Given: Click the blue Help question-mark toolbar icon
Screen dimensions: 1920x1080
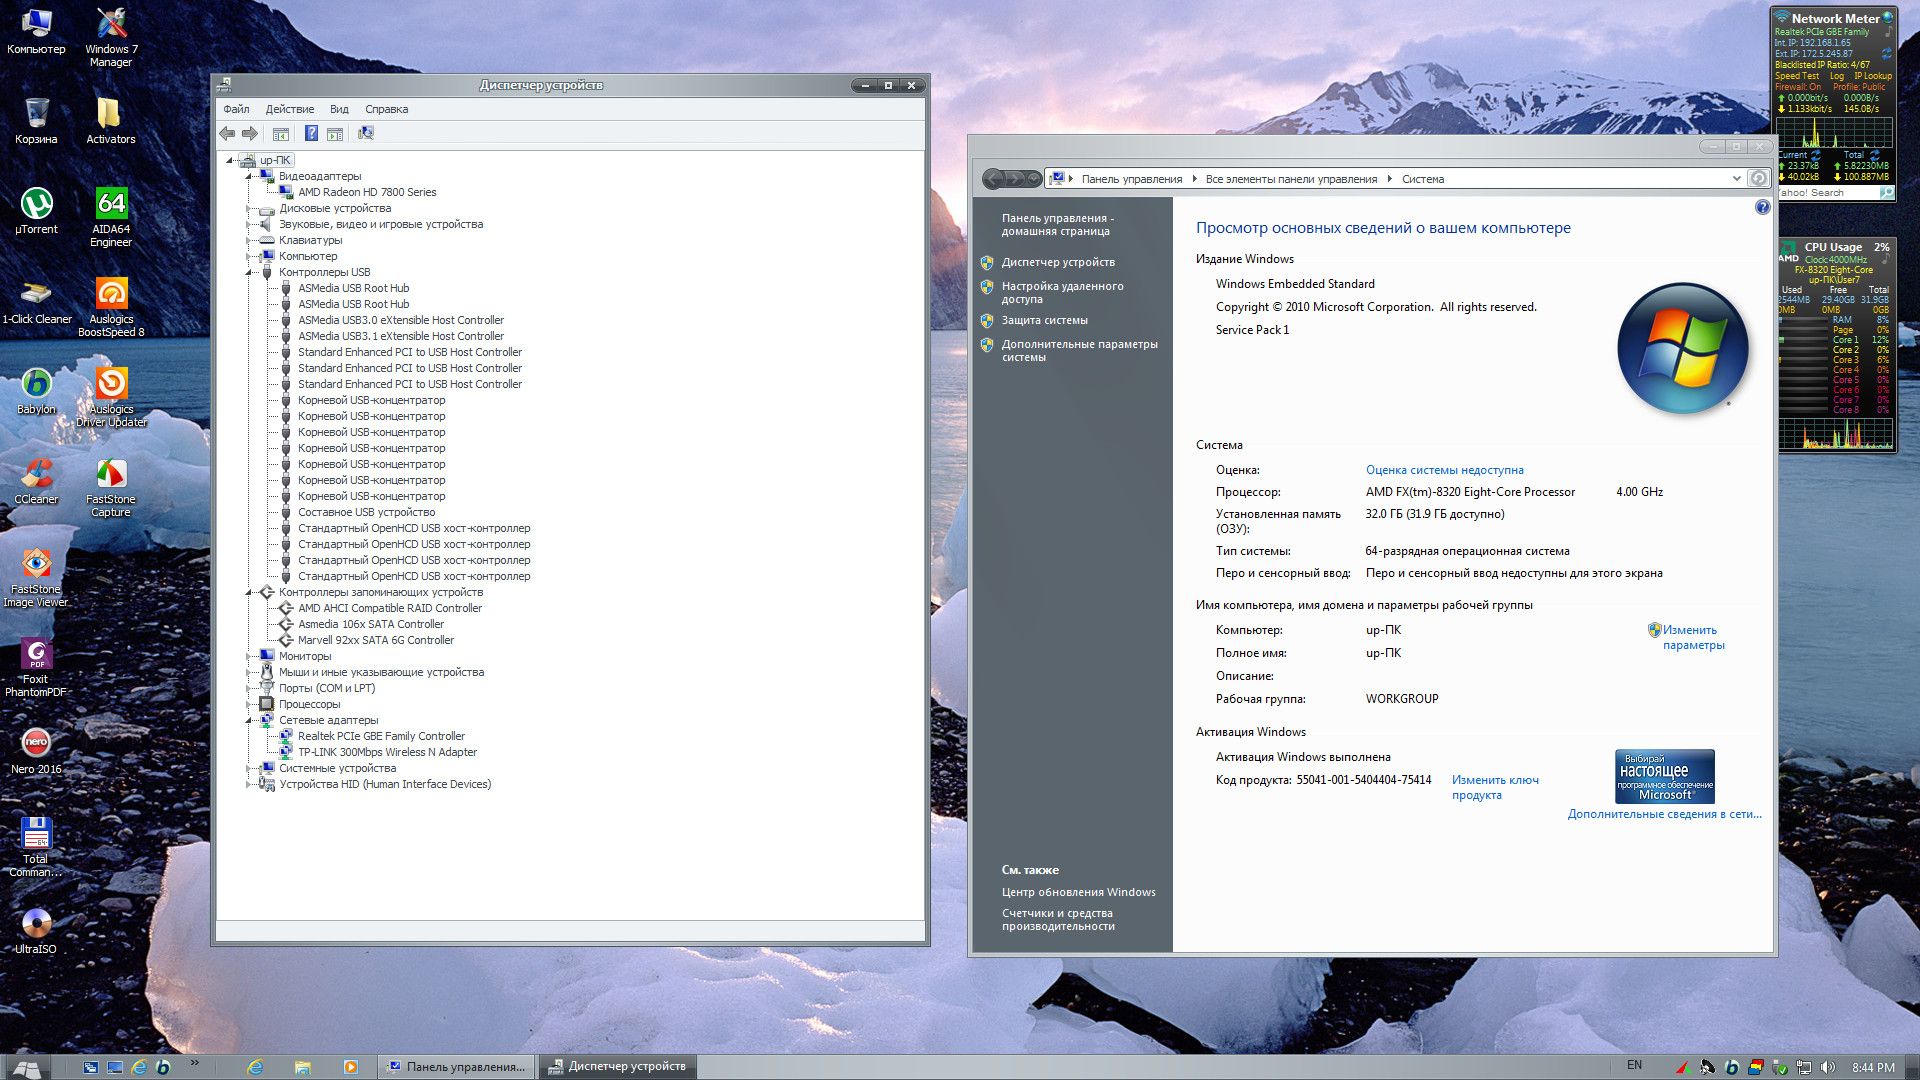Looking at the screenshot, I should [311, 134].
